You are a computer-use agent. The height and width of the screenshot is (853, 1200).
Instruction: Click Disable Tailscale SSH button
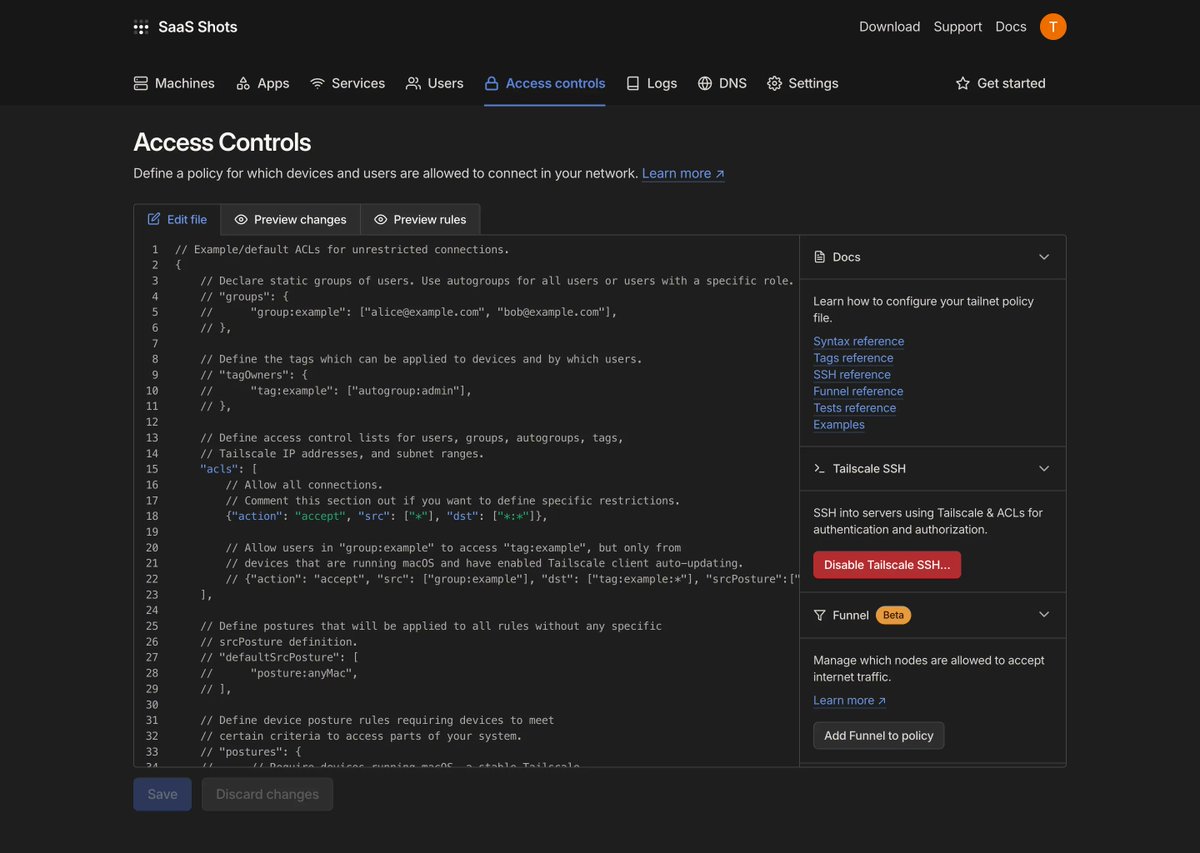point(887,565)
